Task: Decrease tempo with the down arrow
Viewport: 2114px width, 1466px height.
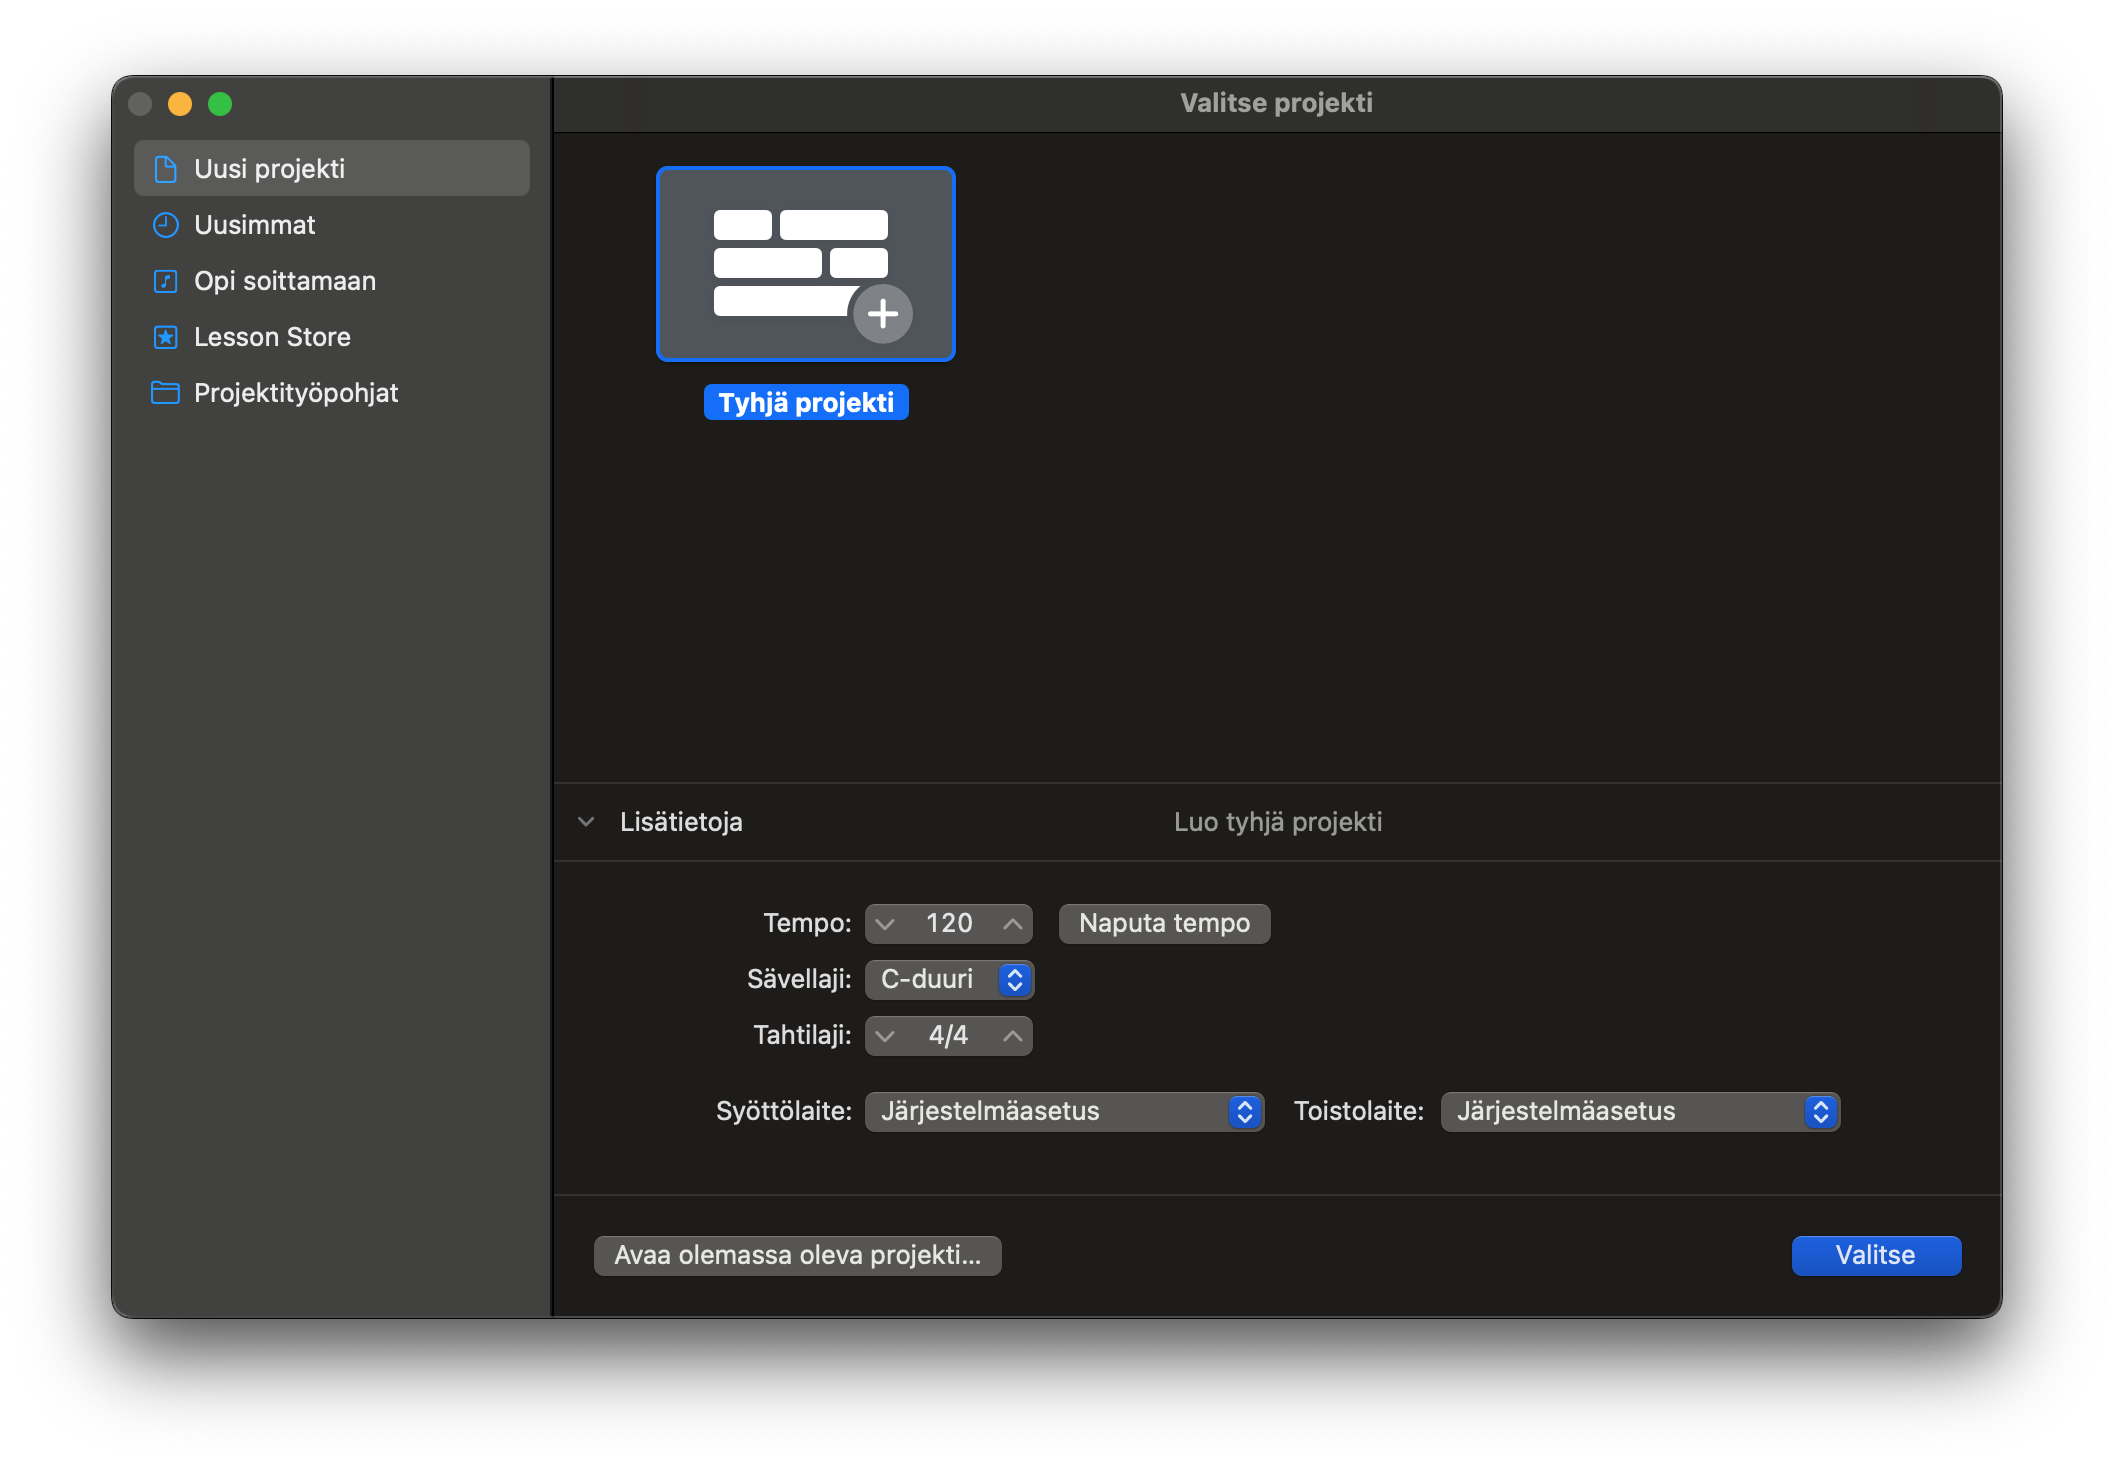Action: point(885,923)
